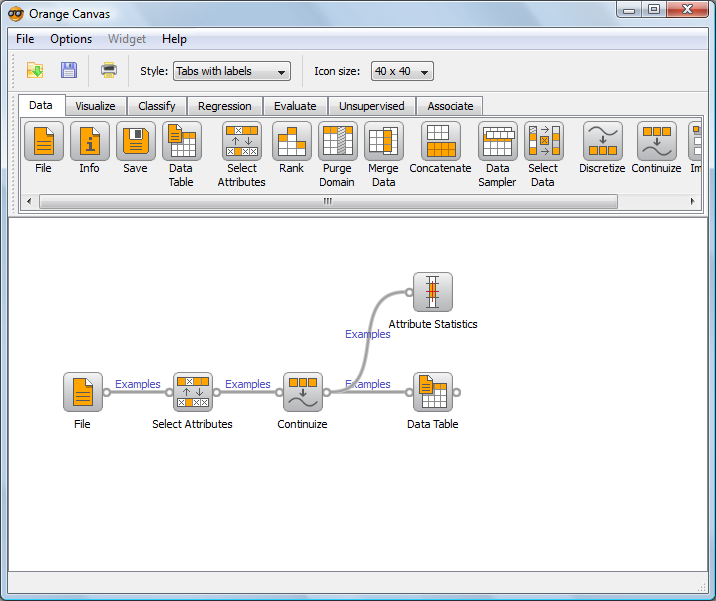The image size is (716, 601).
Task: Select the Select Attributes node on canvas
Action: click(x=193, y=392)
